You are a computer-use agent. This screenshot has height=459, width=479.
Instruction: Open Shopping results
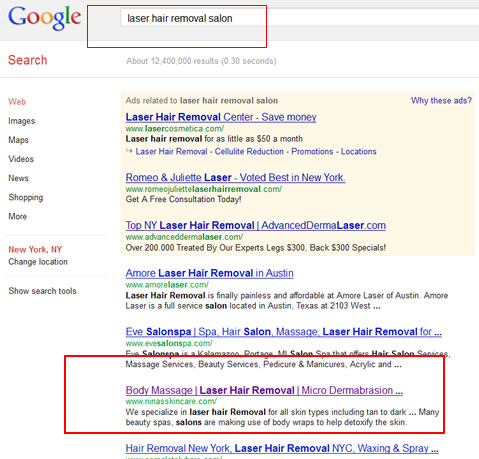pos(26,197)
